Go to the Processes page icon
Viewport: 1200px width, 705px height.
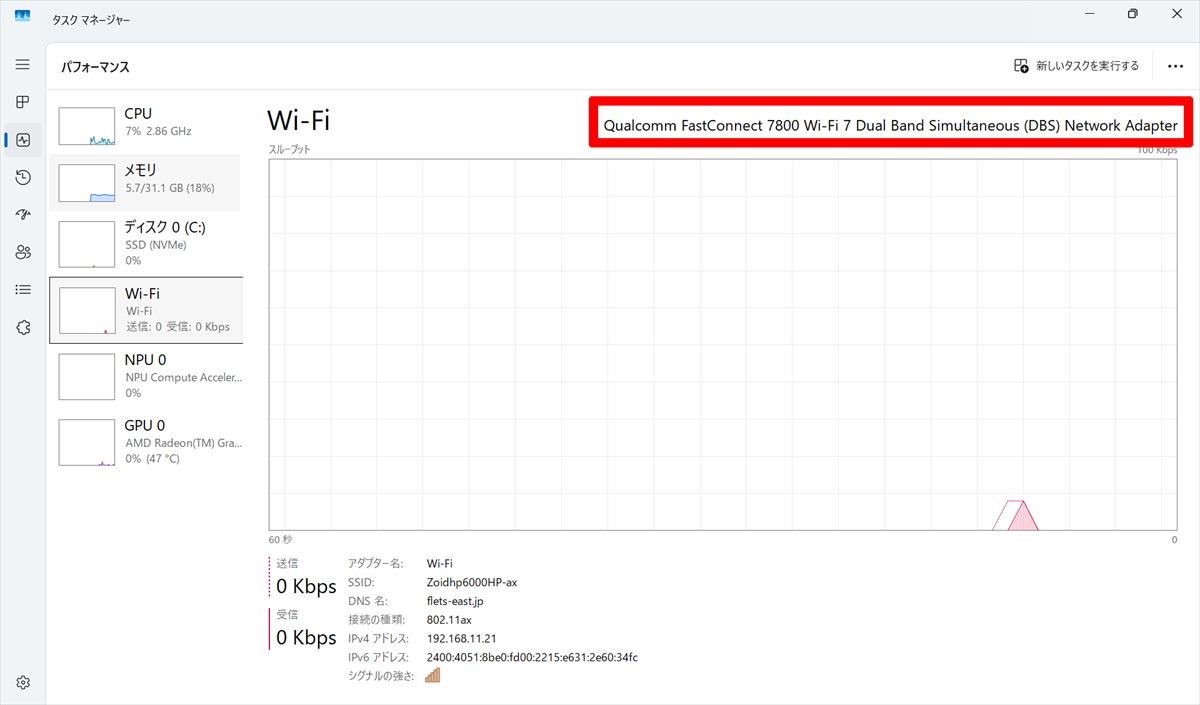pyautogui.click(x=23, y=102)
